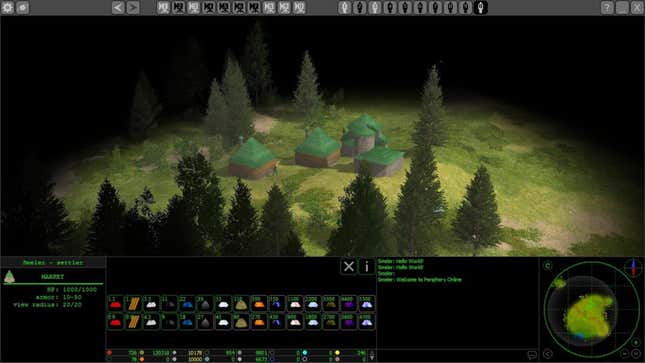
Task: Select the first building group icon
Action: click(x=163, y=7)
